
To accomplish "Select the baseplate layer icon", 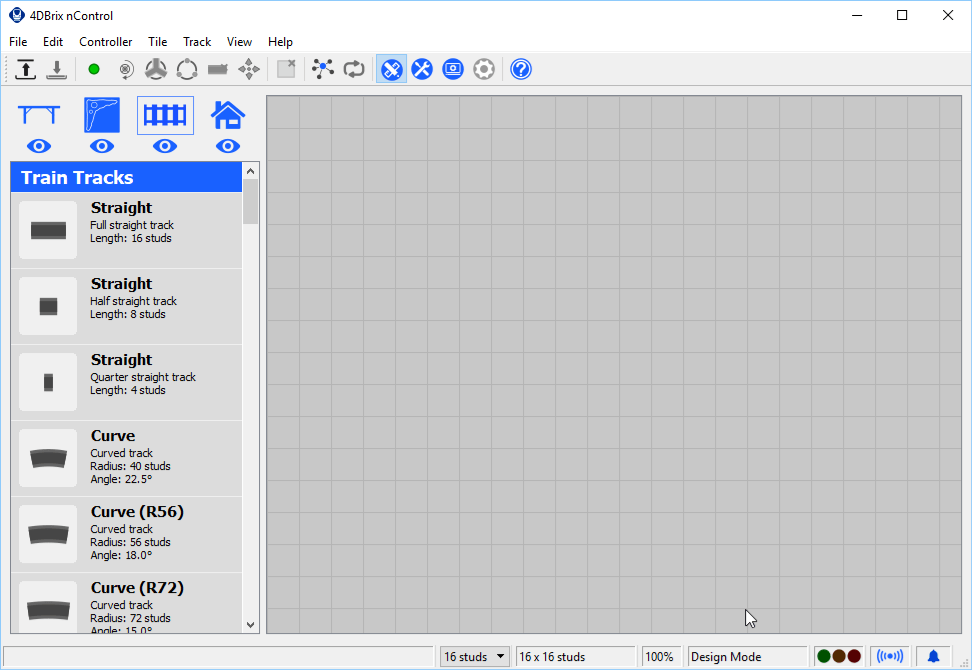I will (x=102, y=115).
